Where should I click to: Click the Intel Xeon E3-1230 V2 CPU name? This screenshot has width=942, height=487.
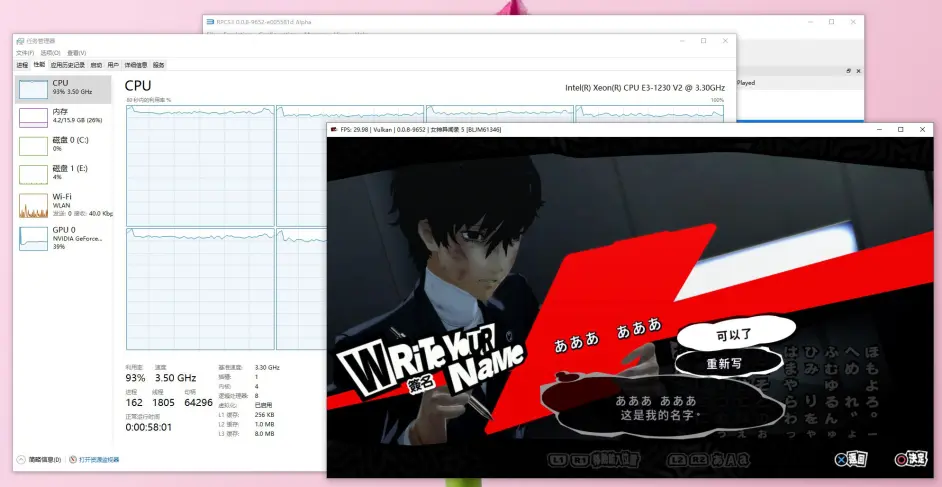point(645,88)
